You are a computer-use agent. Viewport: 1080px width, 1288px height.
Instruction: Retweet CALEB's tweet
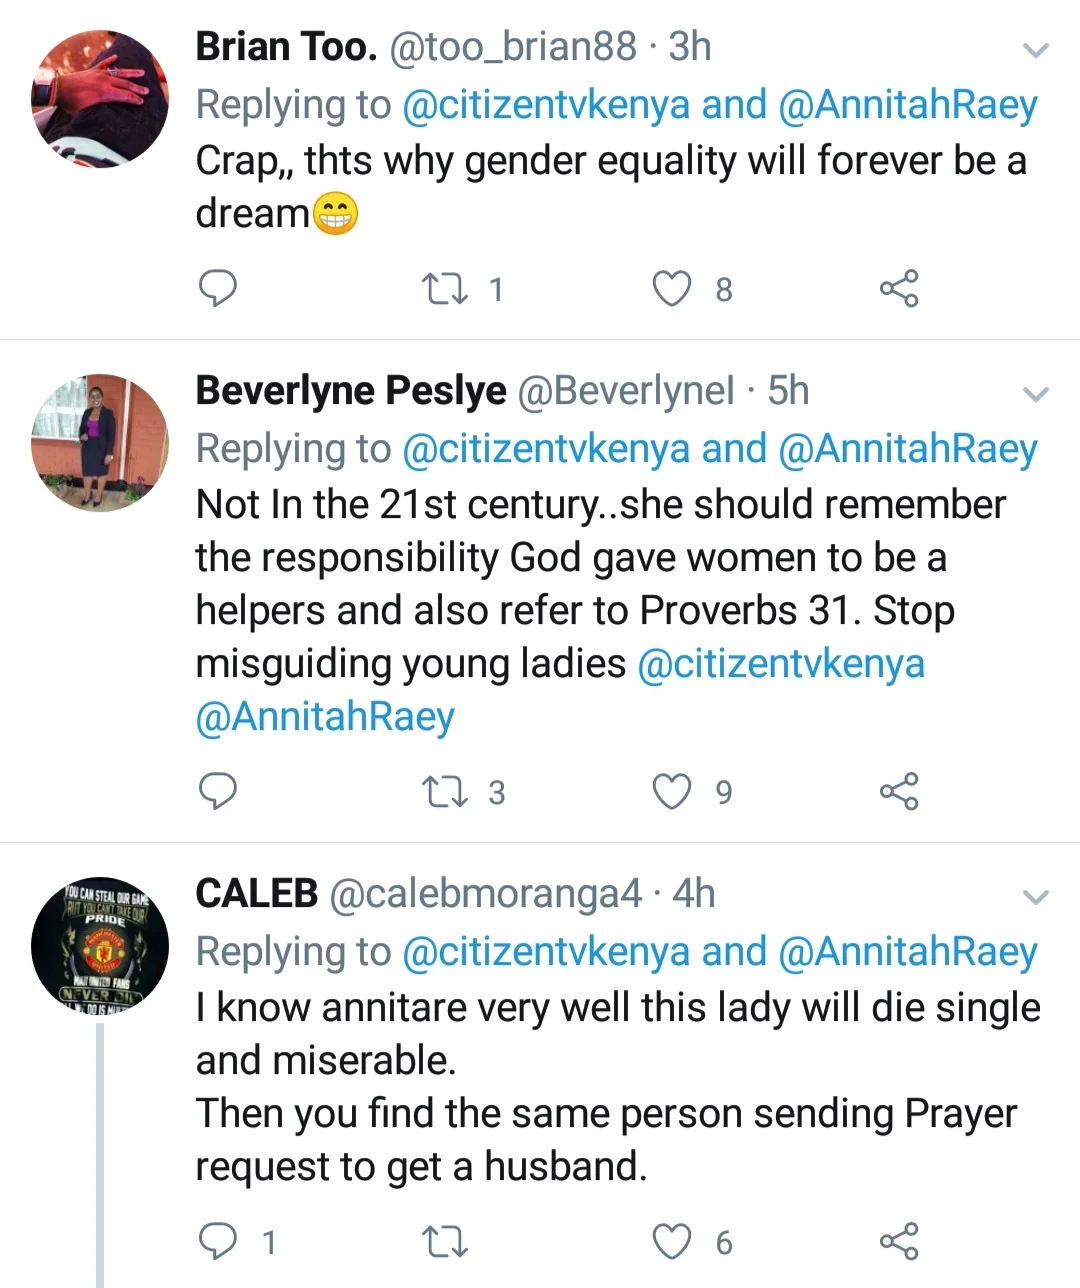point(445,1242)
